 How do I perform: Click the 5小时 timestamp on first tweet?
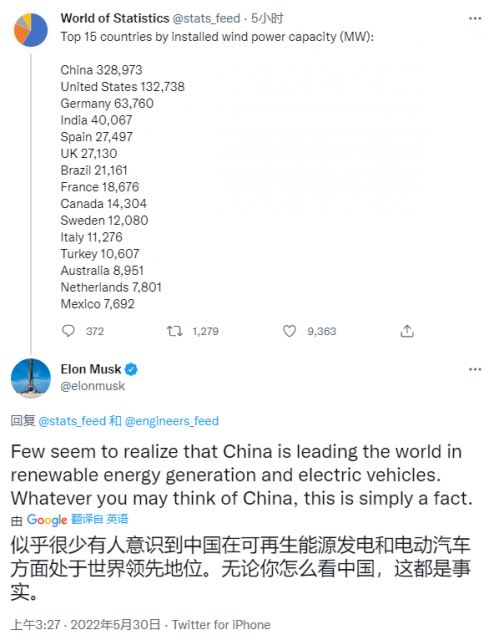coord(267,18)
